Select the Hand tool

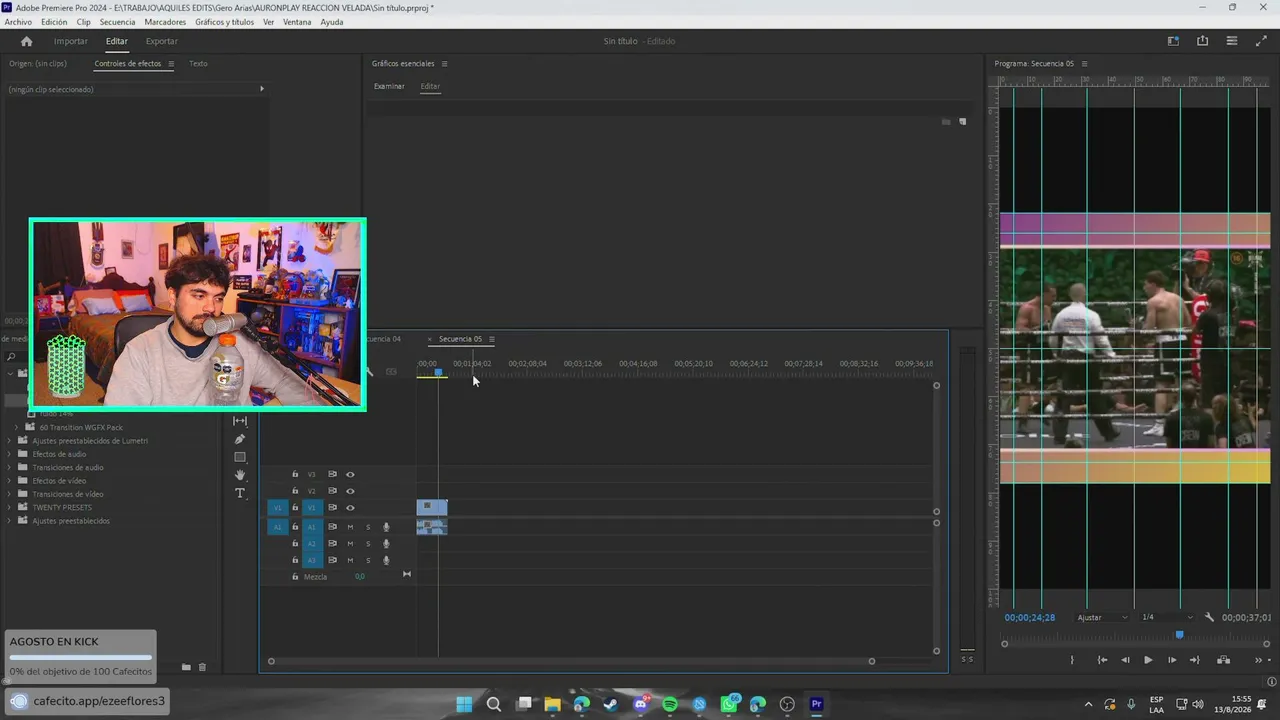(240, 475)
